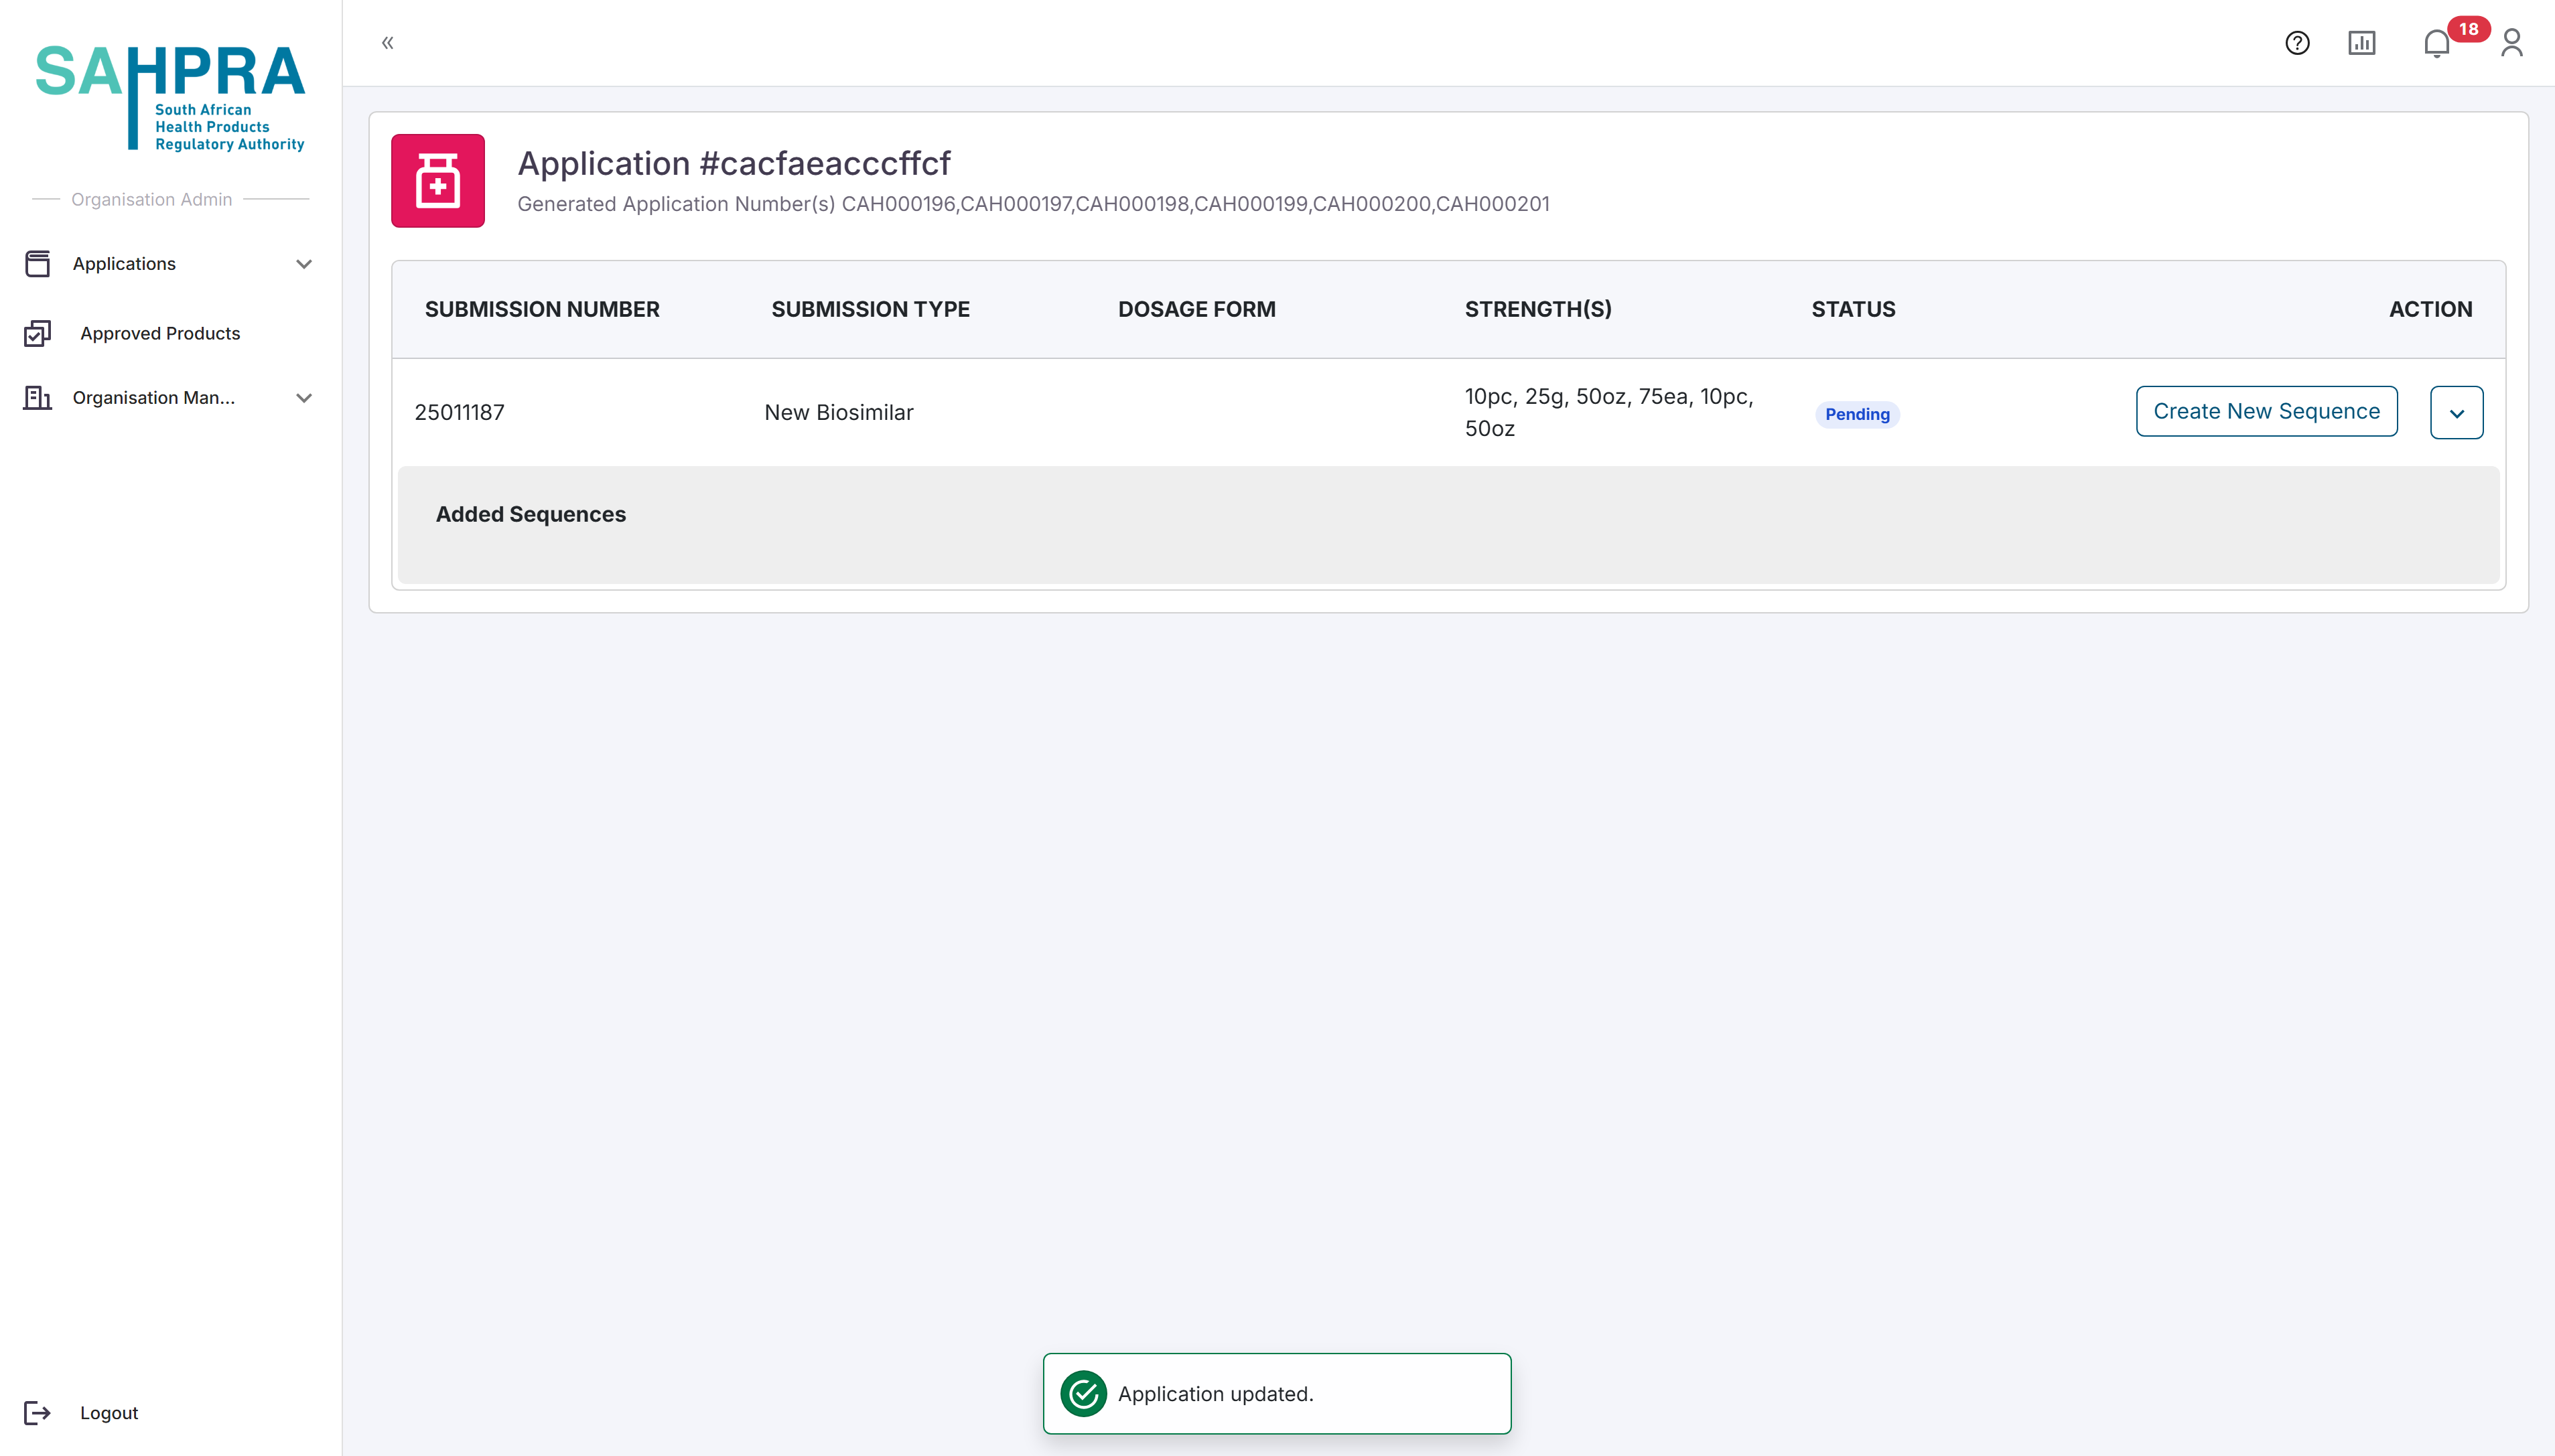Open the dropdown beside Create New Sequence
Screen dimensions: 2555x1456
pyautogui.click(x=2456, y=413)
